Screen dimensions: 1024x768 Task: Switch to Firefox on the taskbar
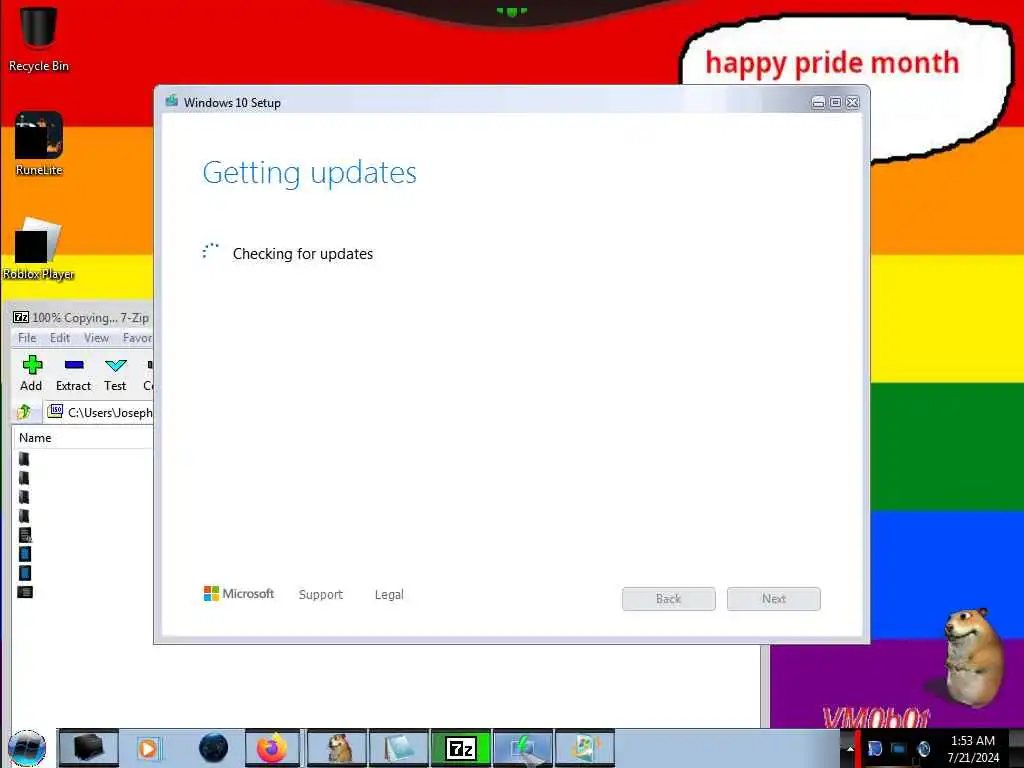click(x=272, y=748)
